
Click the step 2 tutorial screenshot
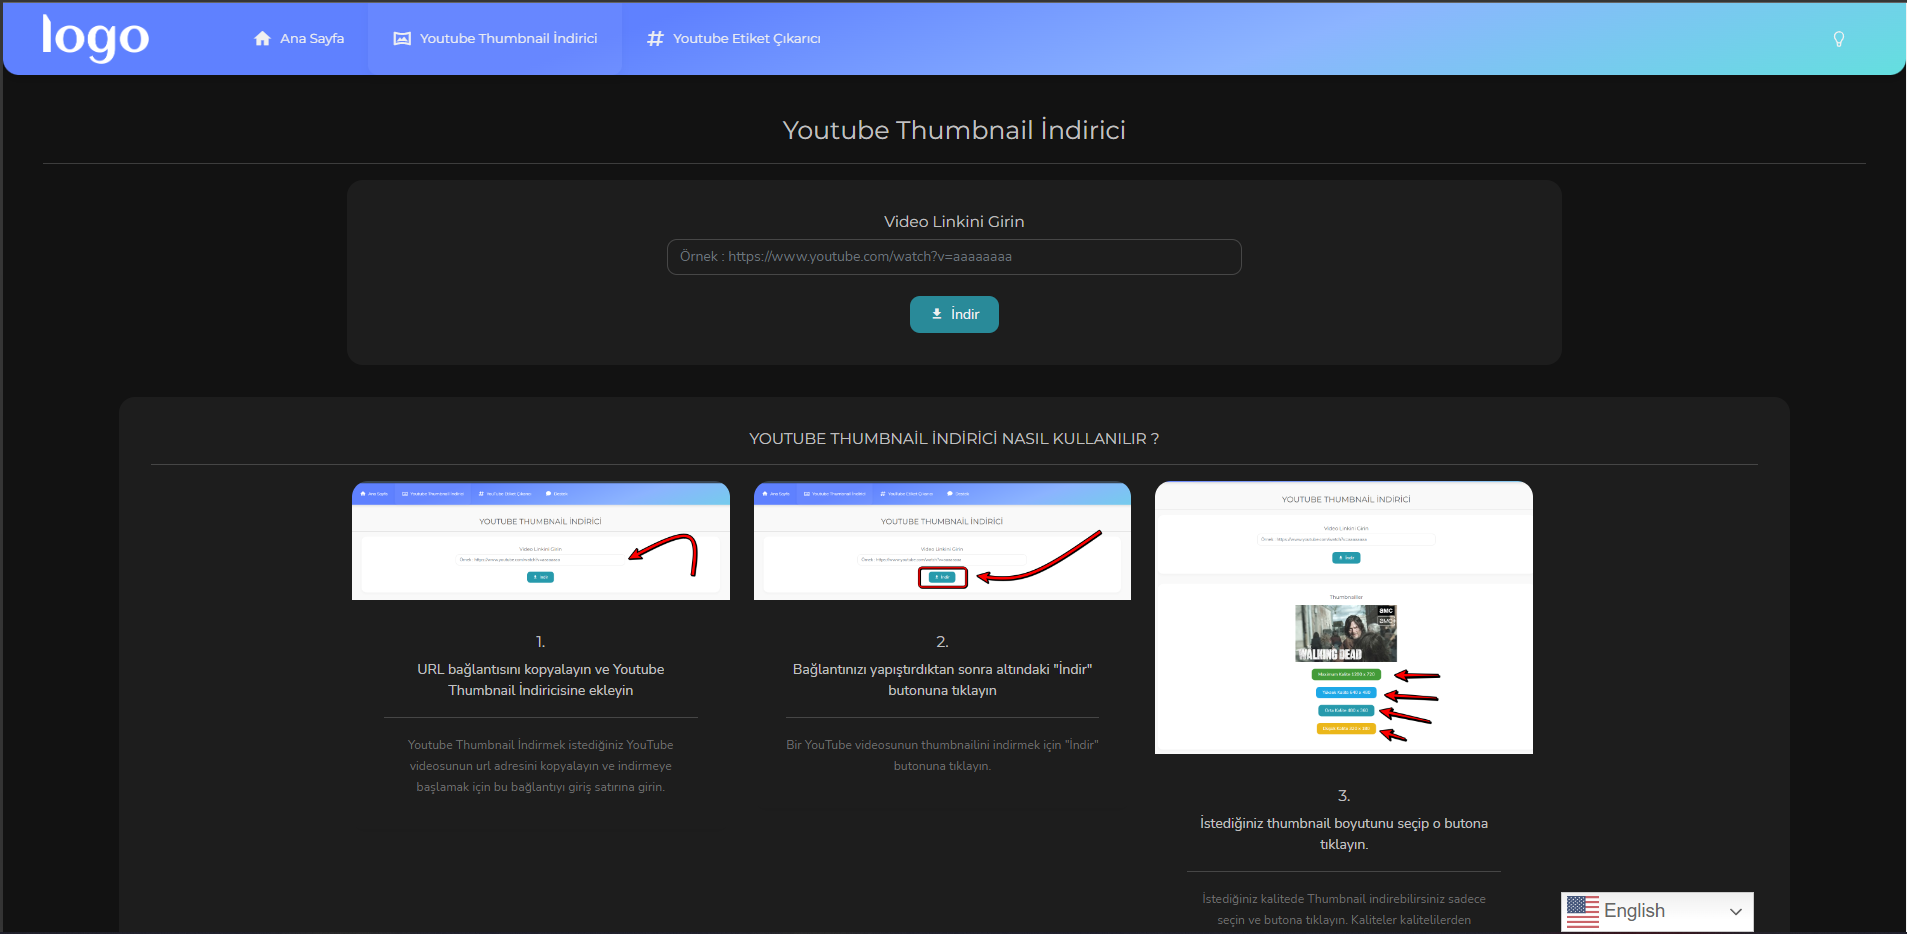click(942, 541)
